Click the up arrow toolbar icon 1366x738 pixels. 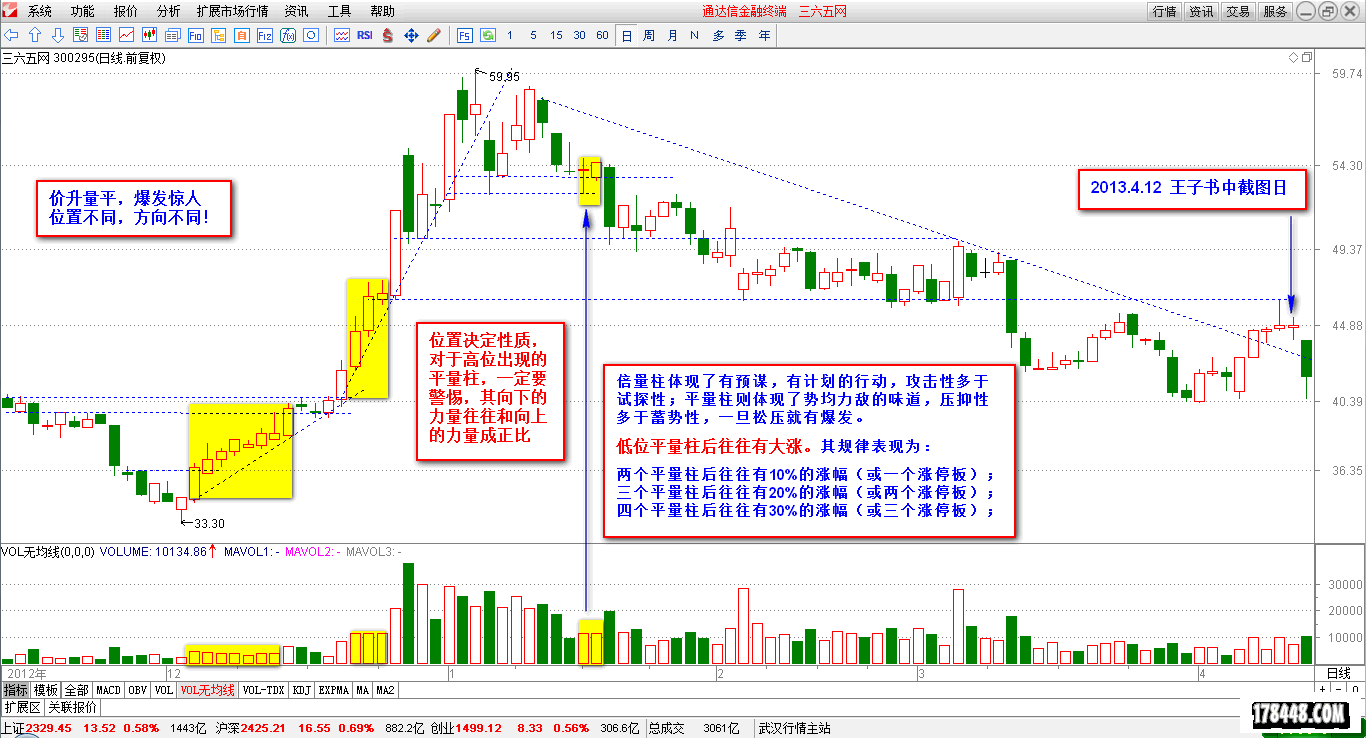[35, 35]
